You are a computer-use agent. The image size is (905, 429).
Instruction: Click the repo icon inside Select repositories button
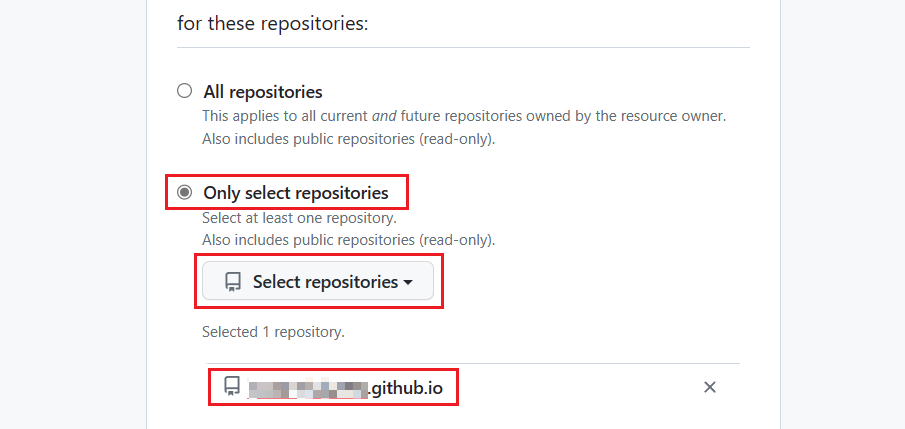(233, 282)
